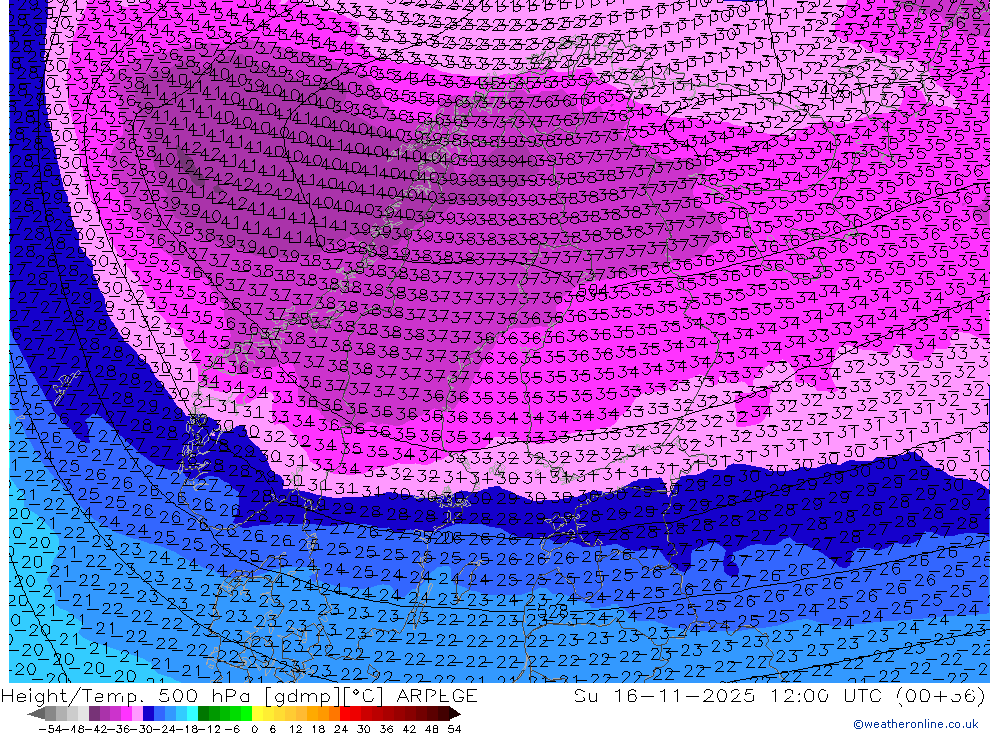The image size is (1000, 733).
Task: Click the '(00+36)' forecast offset text
Action: click(941, 695)
